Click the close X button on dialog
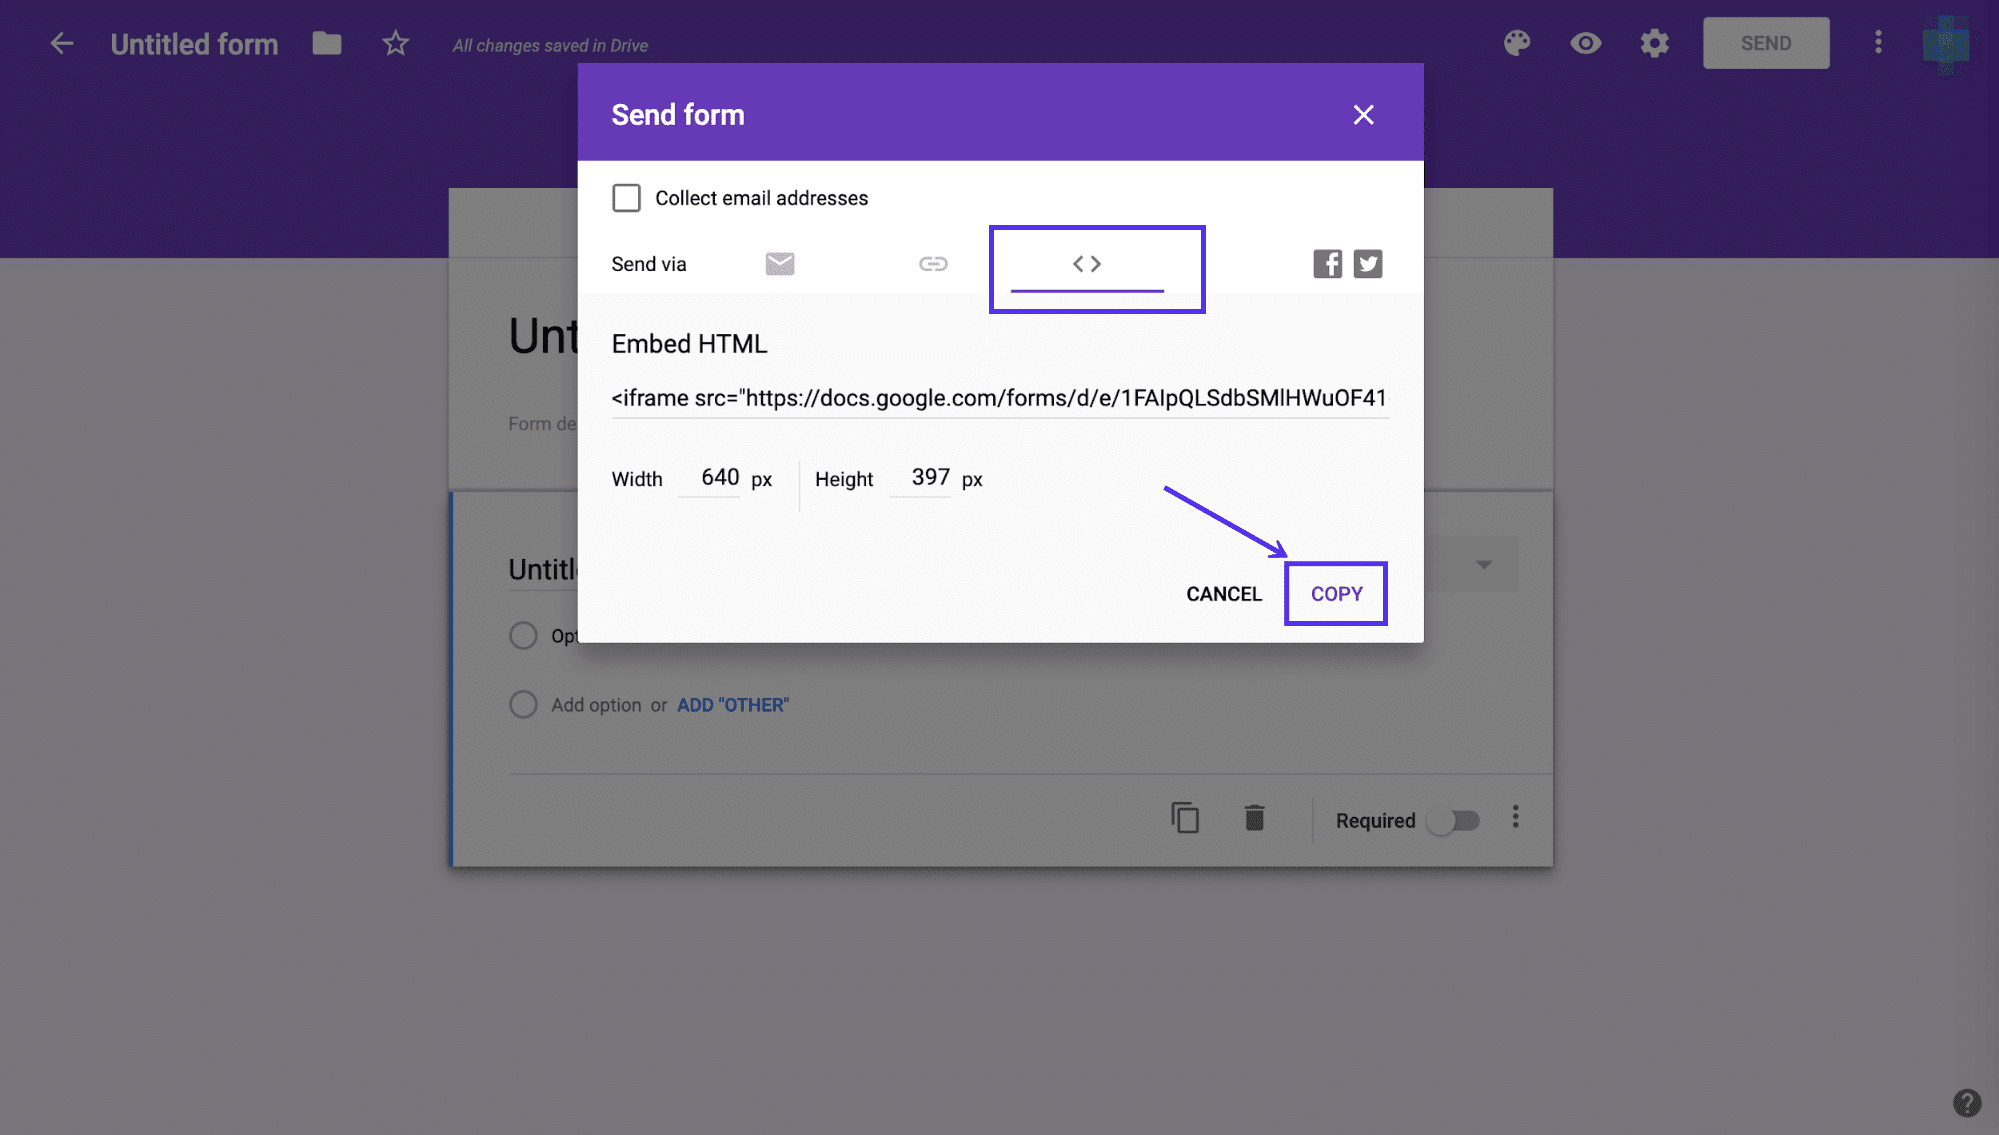The height and width of the screenshot is (1135, 1999). [x=1363, y=114]
